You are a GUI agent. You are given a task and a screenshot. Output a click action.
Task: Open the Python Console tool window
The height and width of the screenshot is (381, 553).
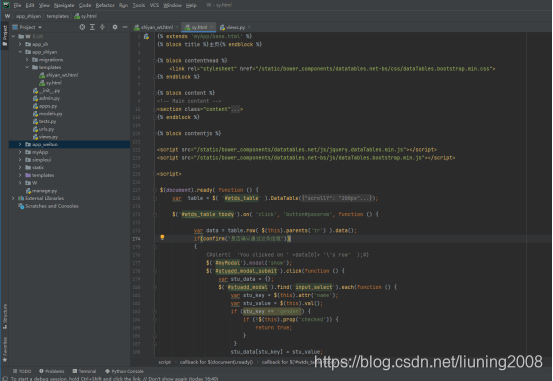coord(124,371)
